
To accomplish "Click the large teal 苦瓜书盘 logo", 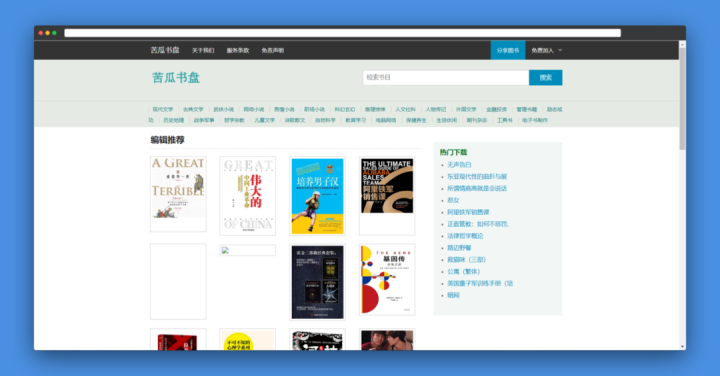I will [x=176, y=78].
